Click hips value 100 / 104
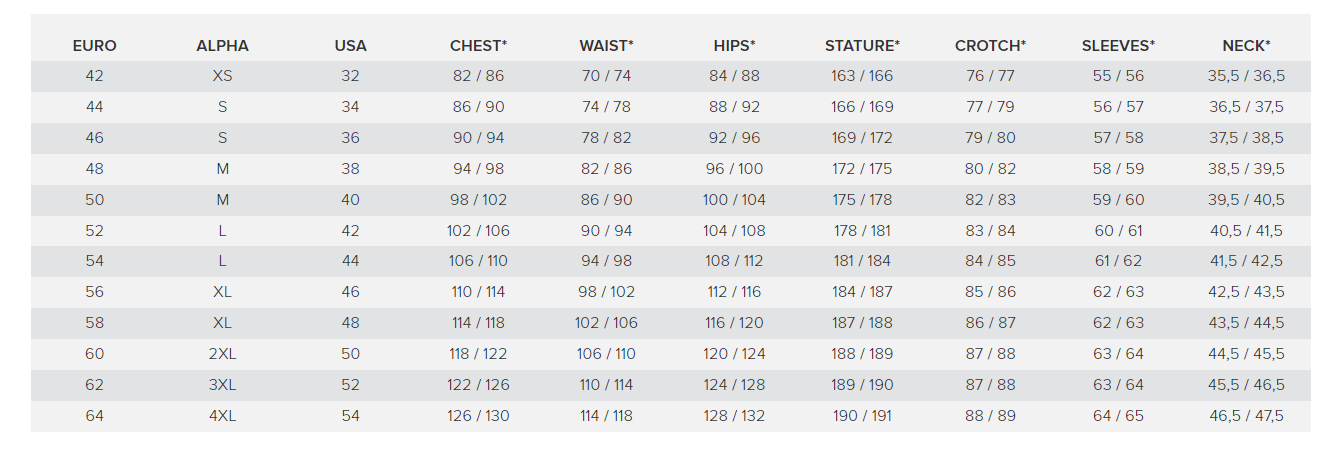The image size is (1343, 450). click(734, 200)
